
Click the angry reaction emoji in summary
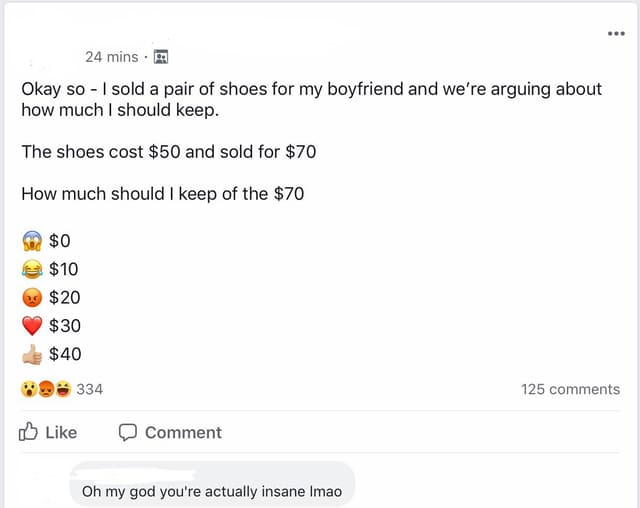tap(46, 389)
